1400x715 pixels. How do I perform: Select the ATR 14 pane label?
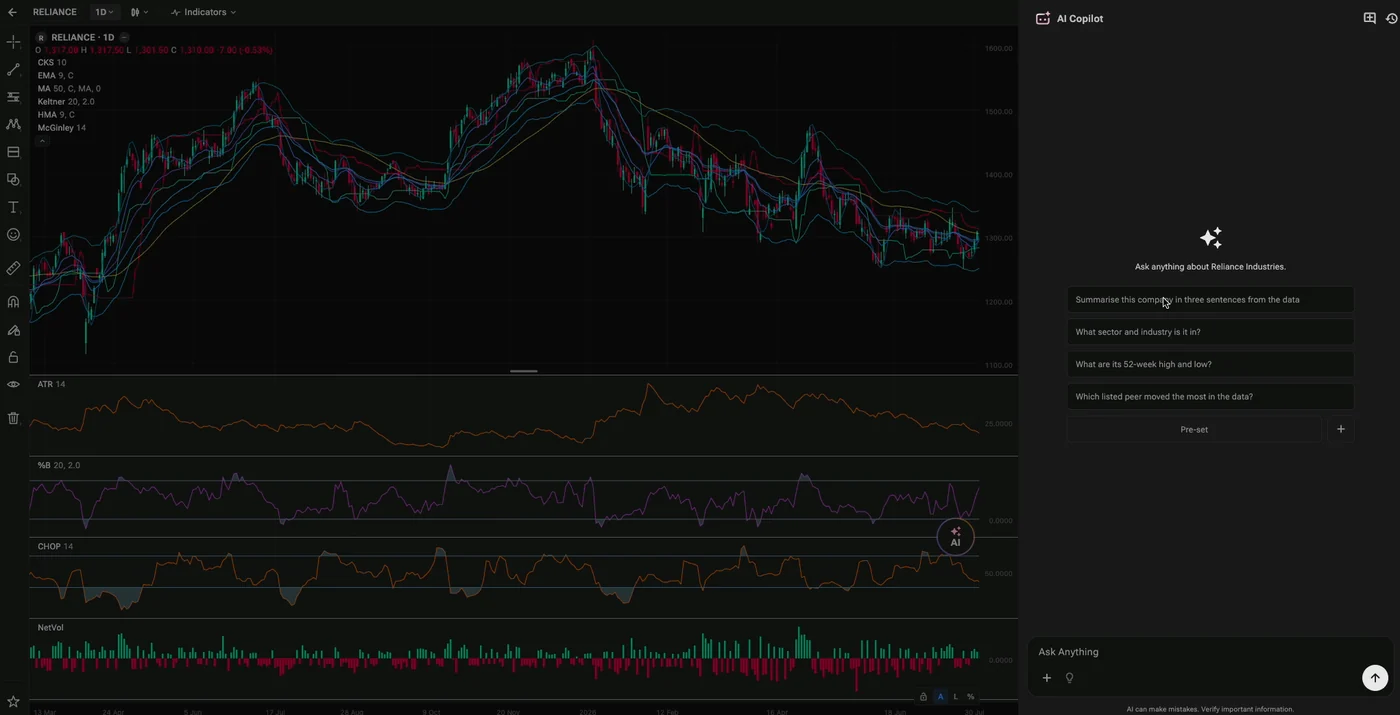tap(51, 384)
